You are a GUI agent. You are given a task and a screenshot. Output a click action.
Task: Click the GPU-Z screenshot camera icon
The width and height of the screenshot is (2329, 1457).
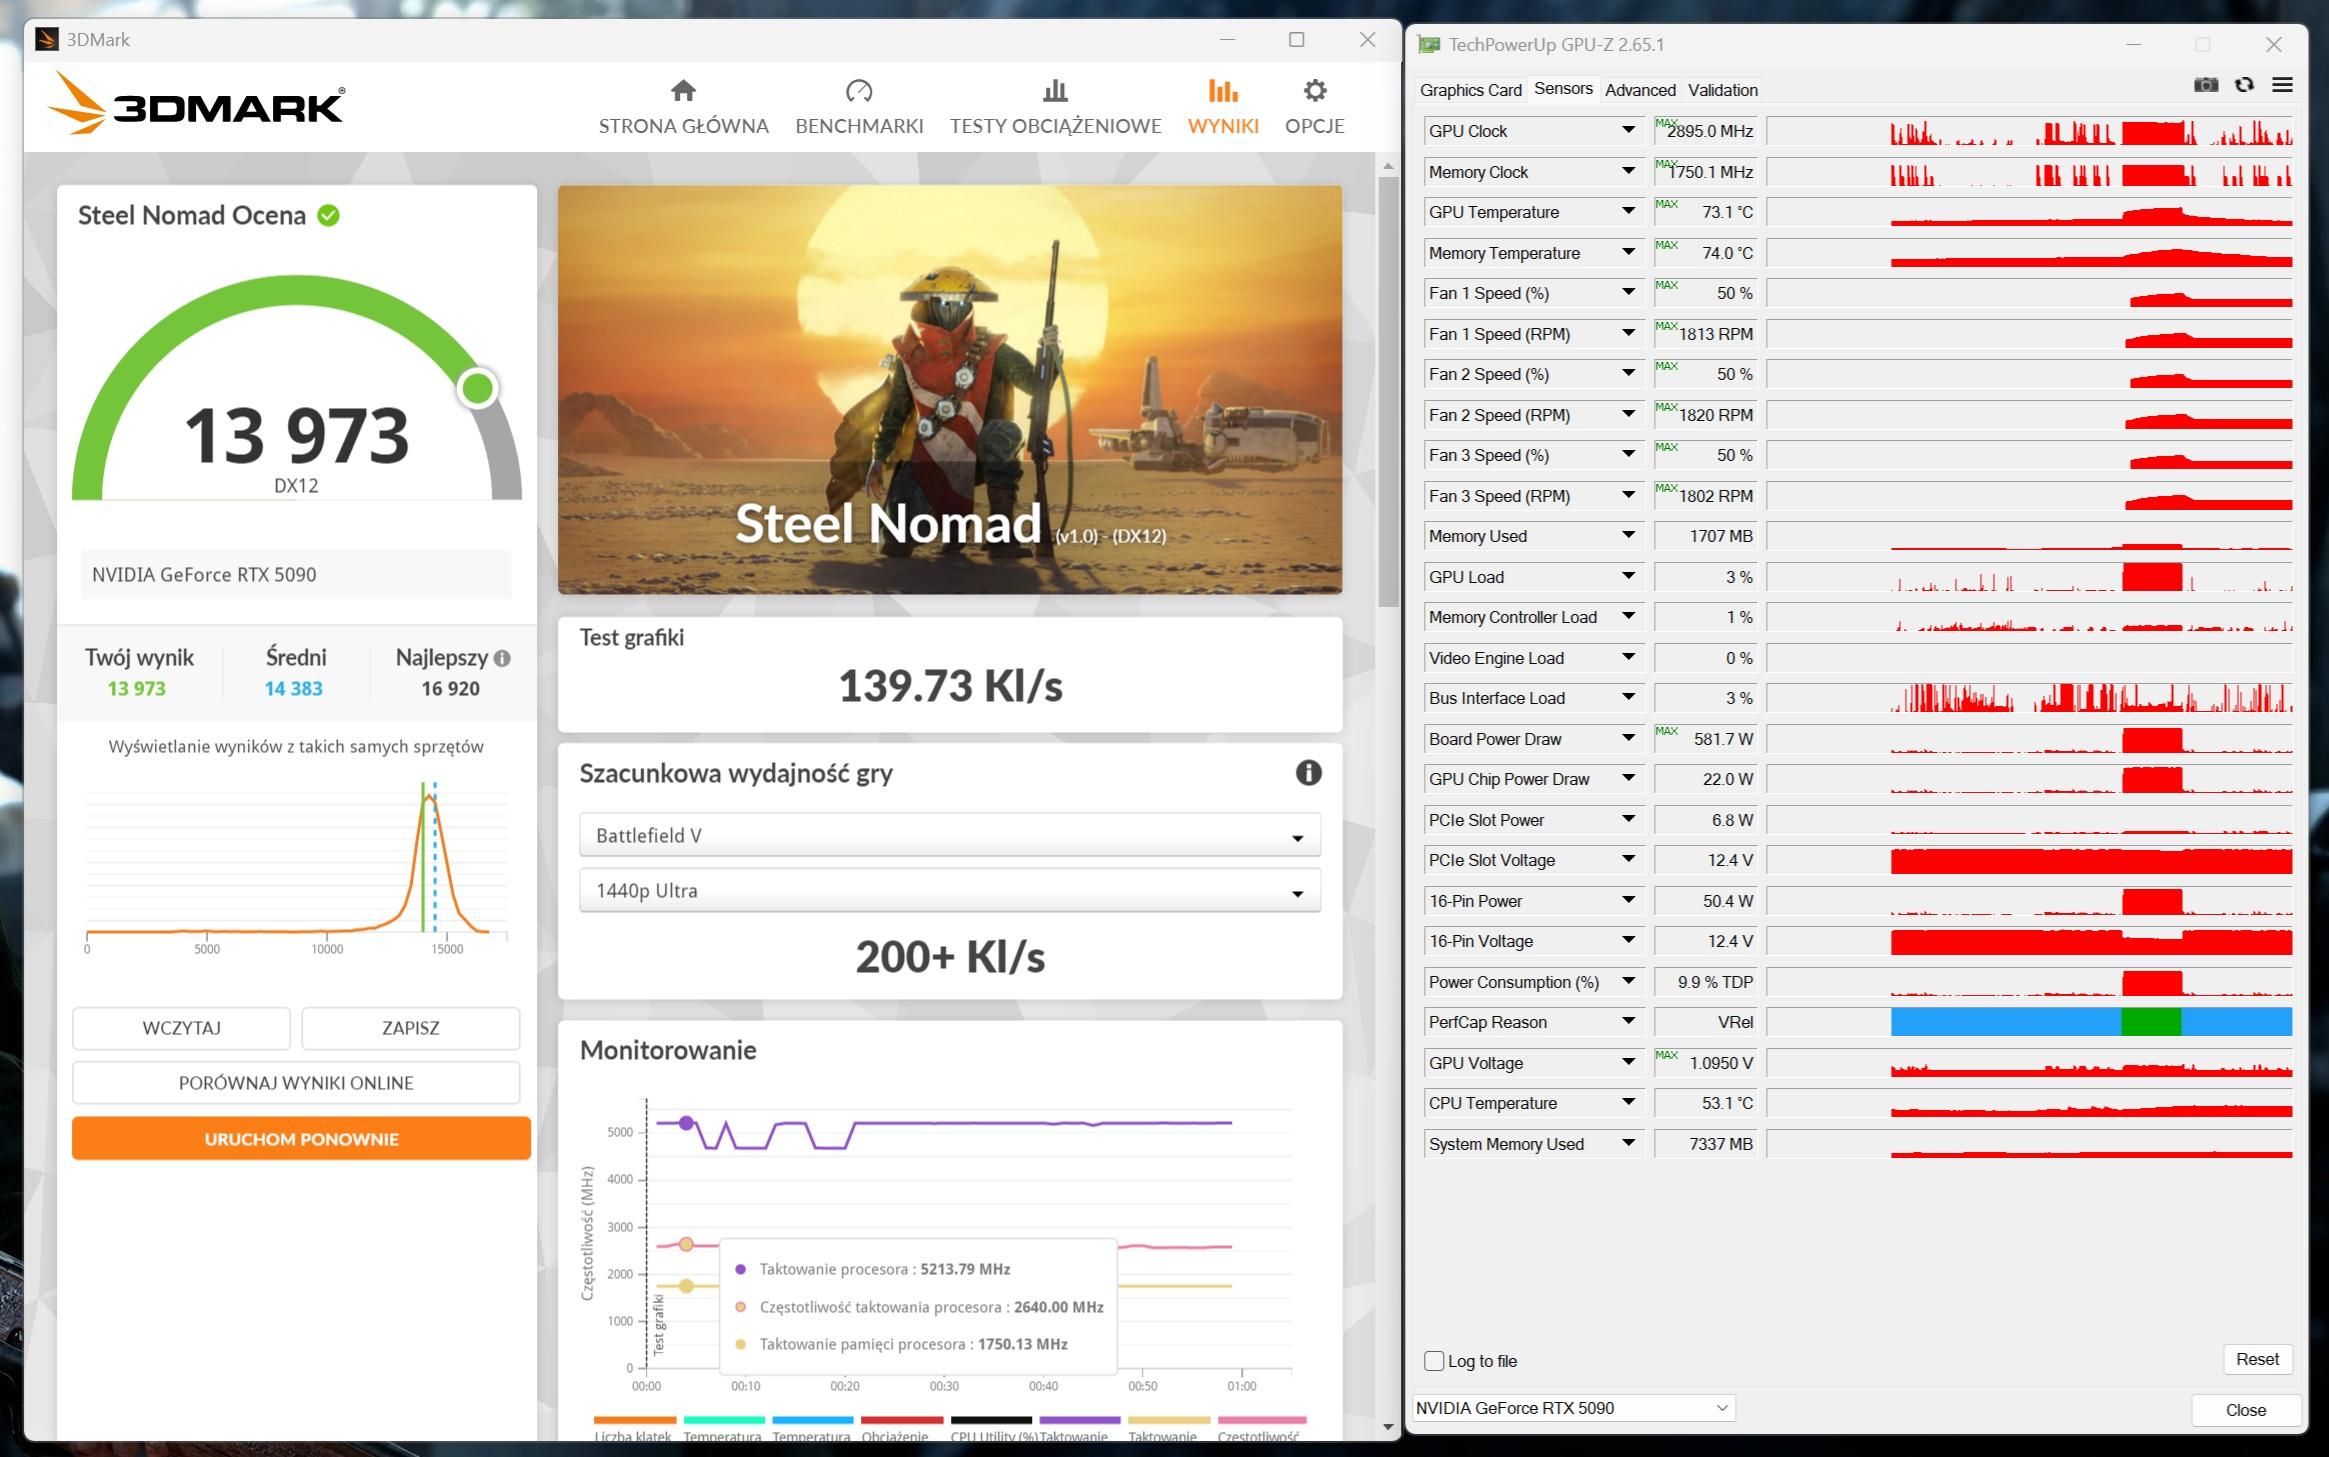coord(2205,85)
